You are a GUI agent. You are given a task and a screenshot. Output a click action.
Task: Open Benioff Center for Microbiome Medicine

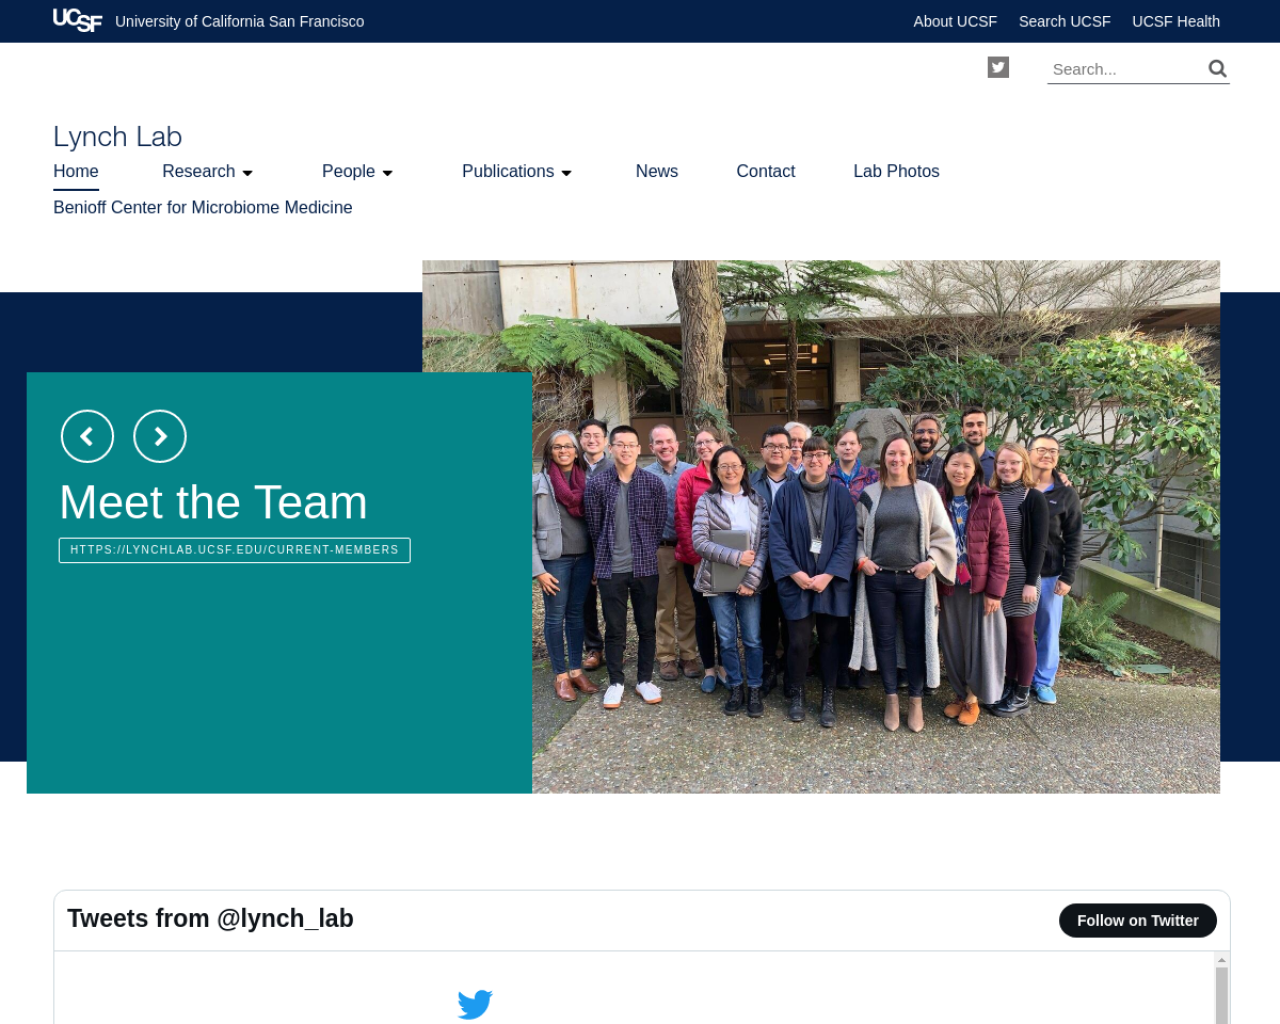point(203,207)
